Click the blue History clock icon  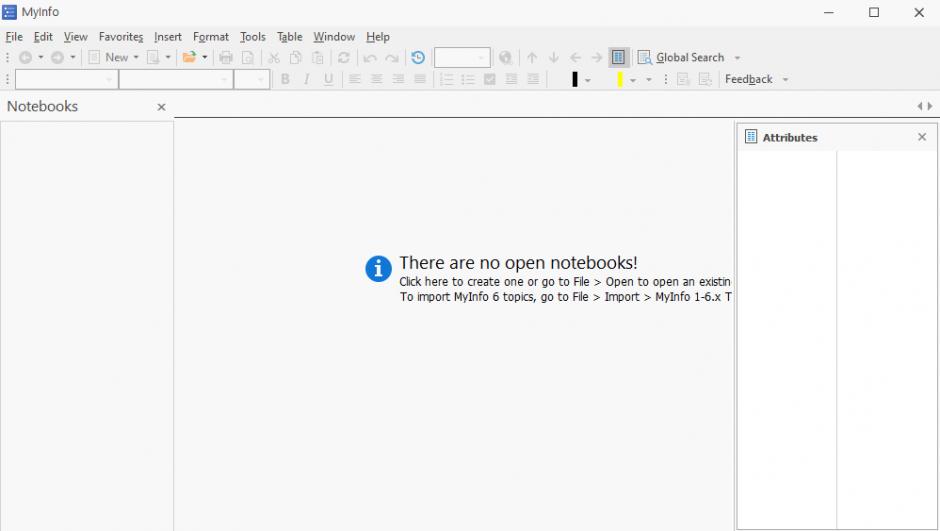(418, 58)
